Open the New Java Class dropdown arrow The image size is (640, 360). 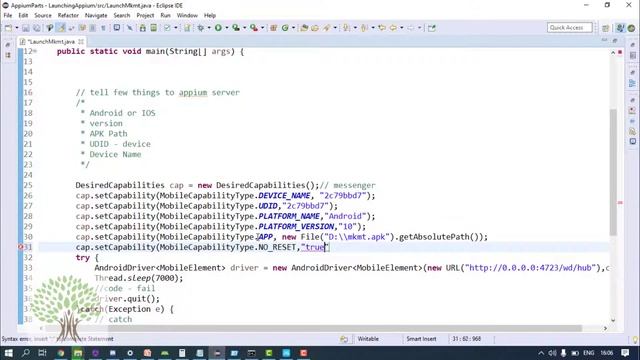(293, 28)
